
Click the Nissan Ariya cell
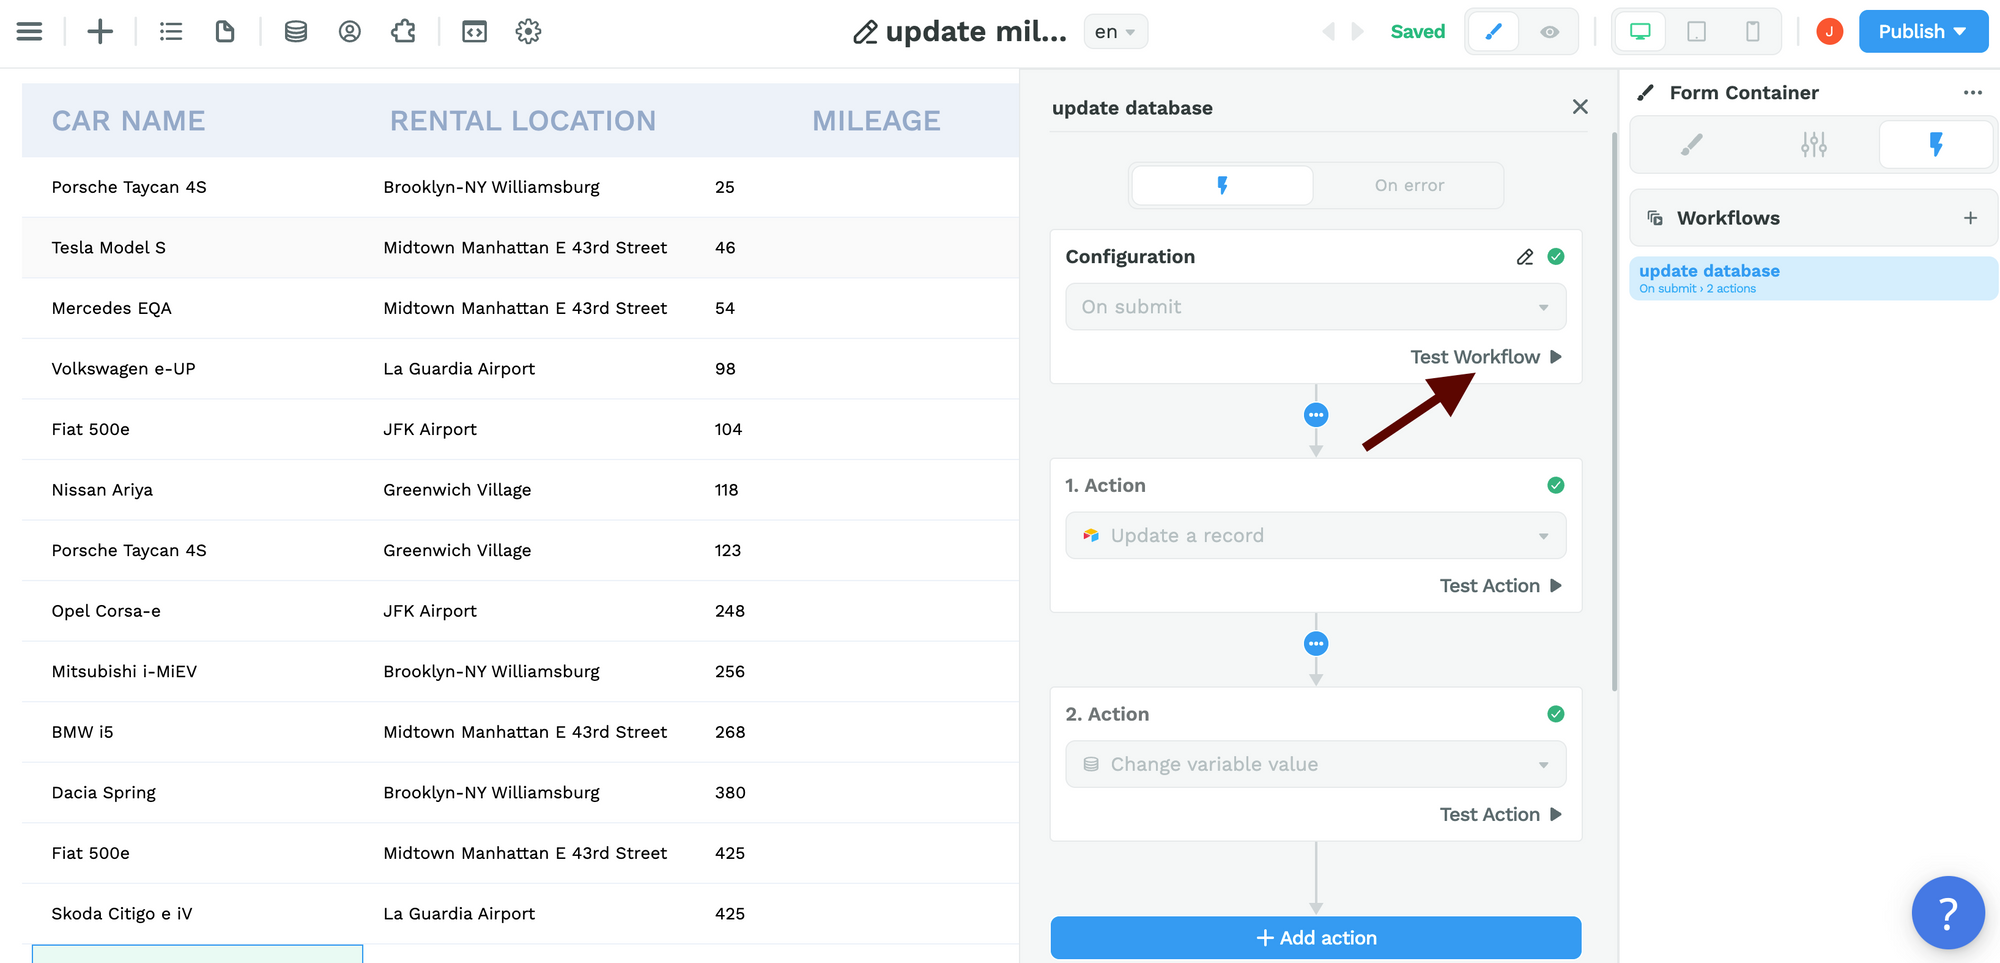click(x=102, y=490)
